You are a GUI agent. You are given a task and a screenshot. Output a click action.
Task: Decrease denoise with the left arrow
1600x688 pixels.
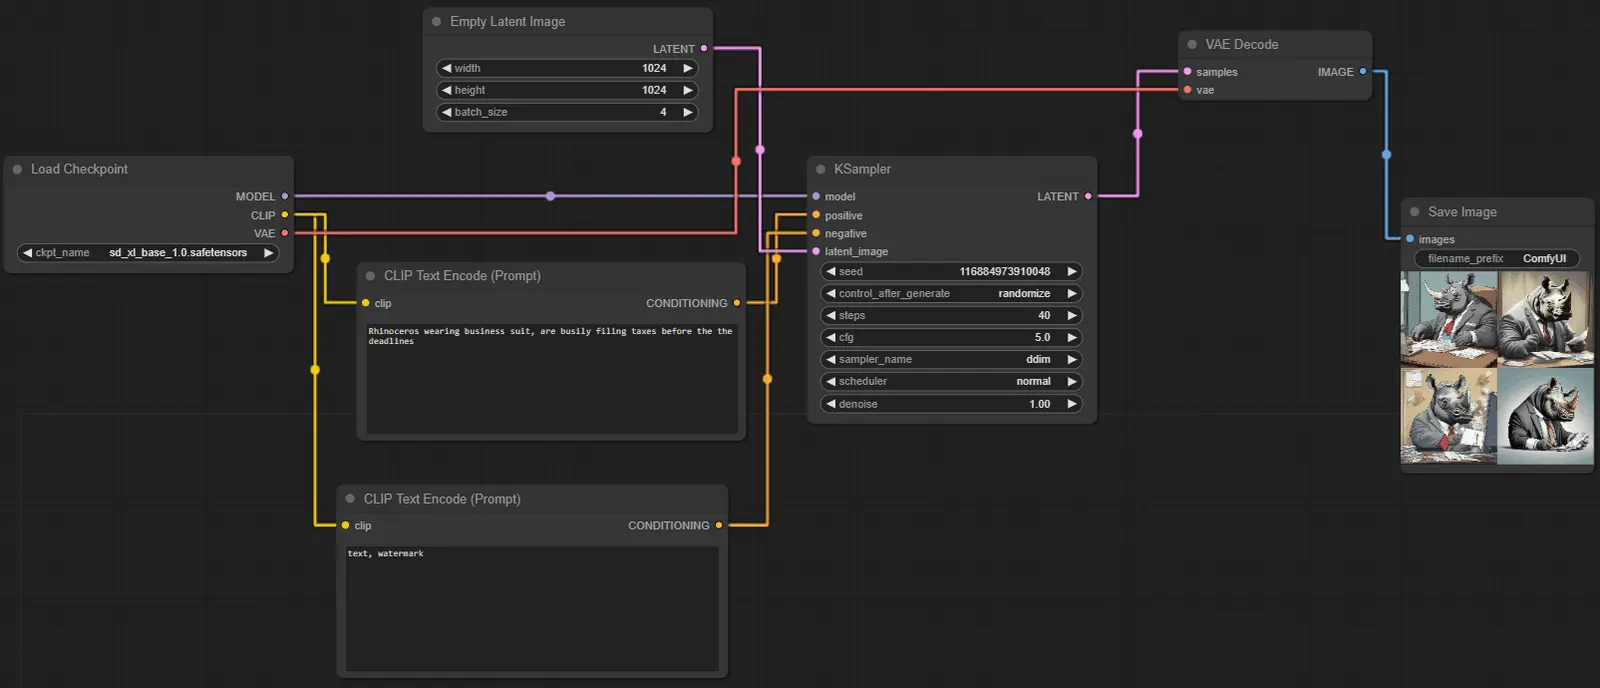coord(831,404)
